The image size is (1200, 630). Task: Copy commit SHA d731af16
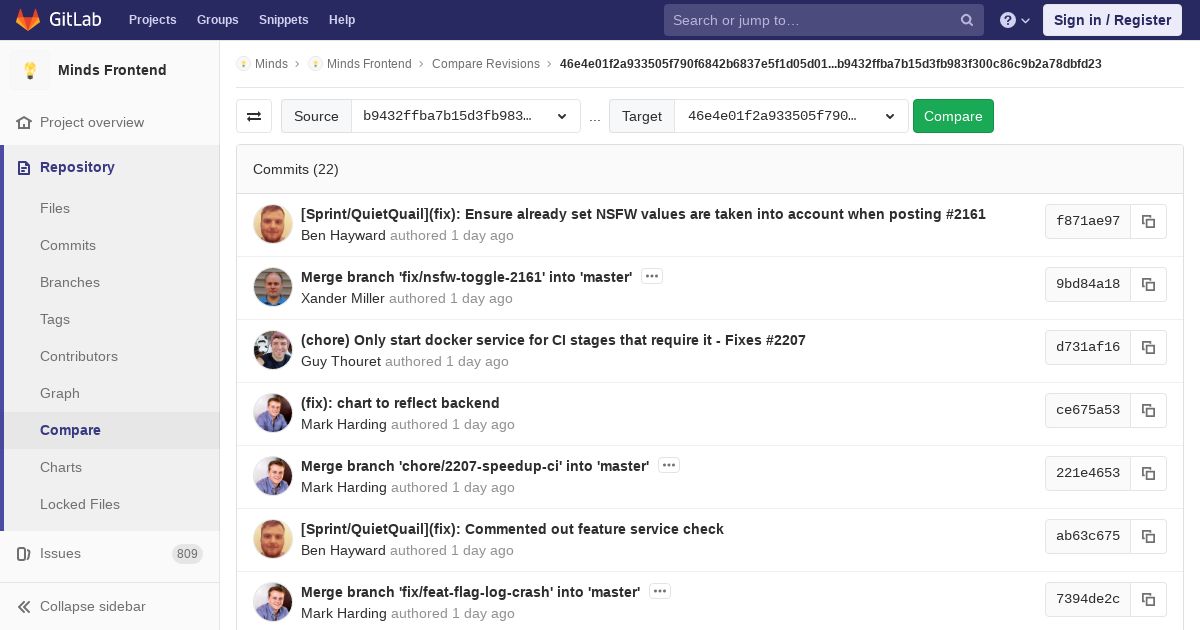pos(1148,347)
